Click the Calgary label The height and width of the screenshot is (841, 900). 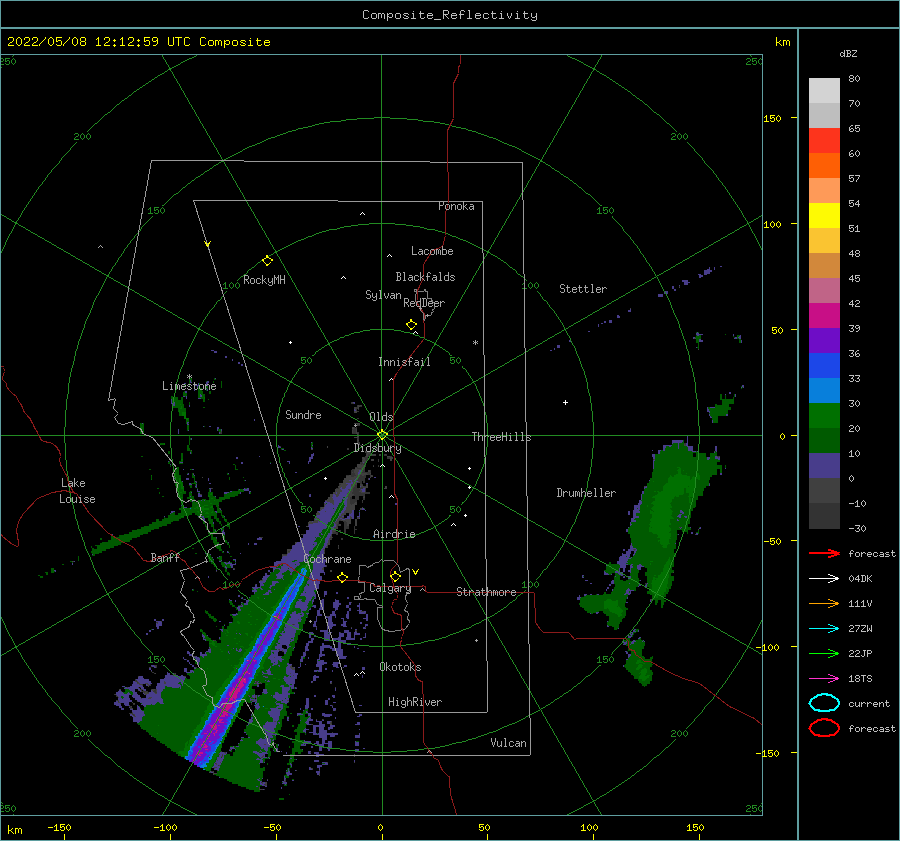click(x=390, y=588)
